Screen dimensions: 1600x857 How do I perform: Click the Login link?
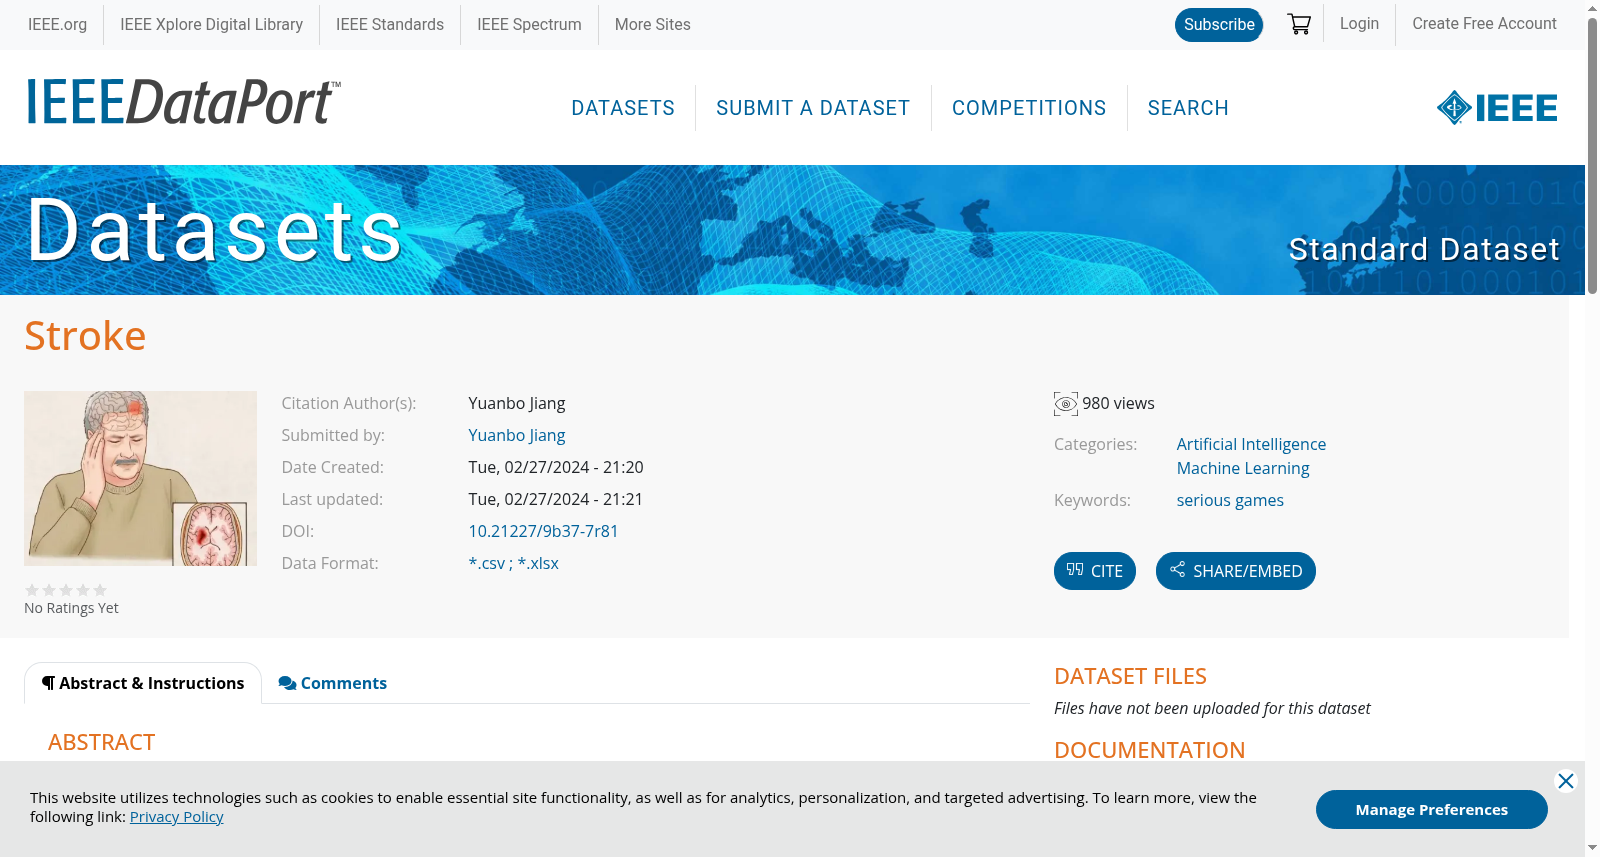[x=1359, y=24]
